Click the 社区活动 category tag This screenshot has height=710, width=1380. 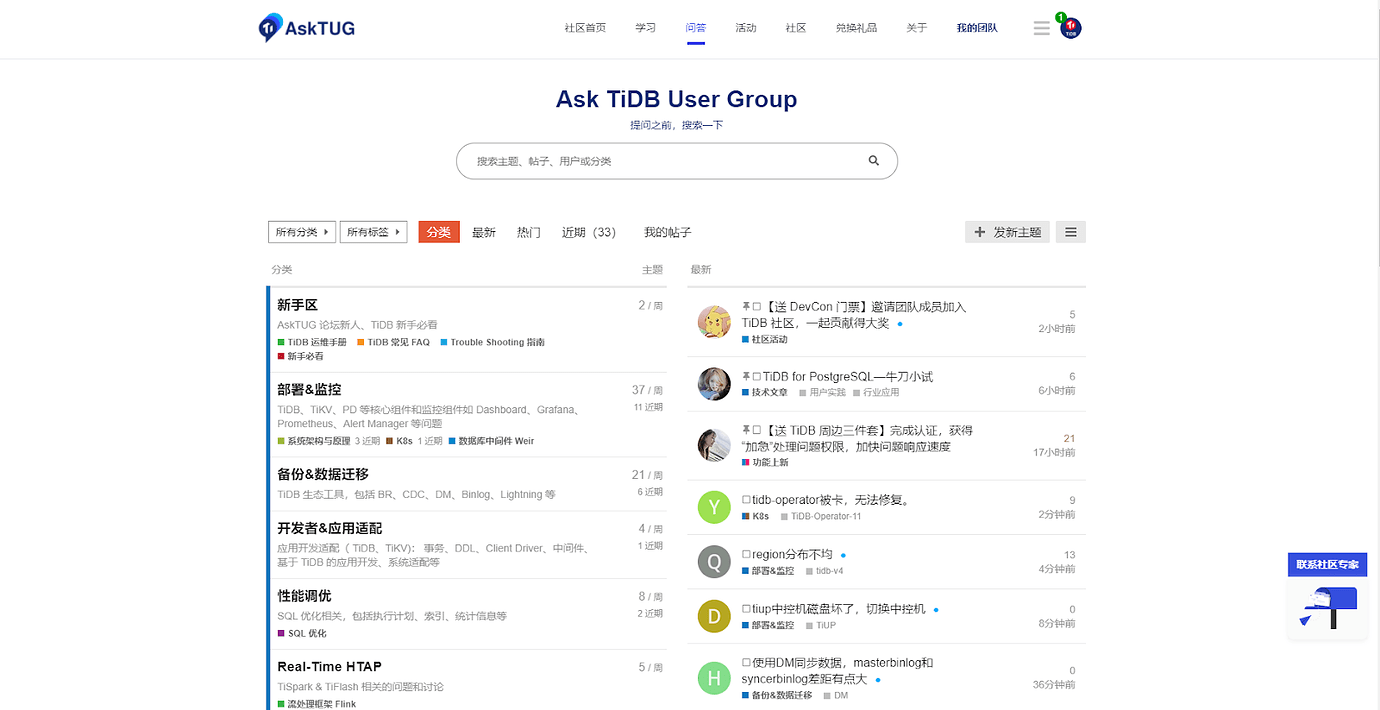[x=765, y=340]
